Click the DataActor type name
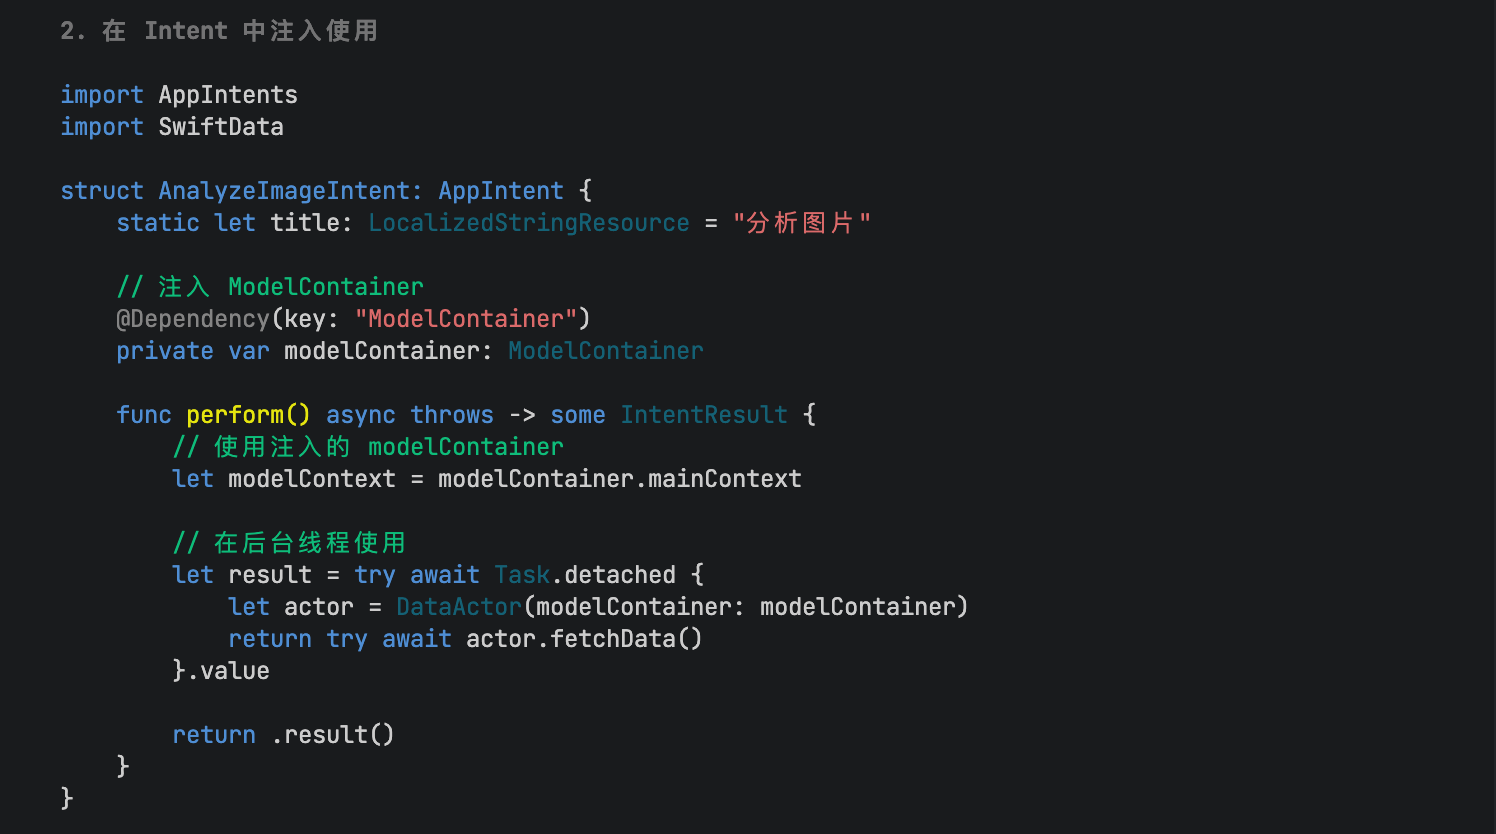 459,607
